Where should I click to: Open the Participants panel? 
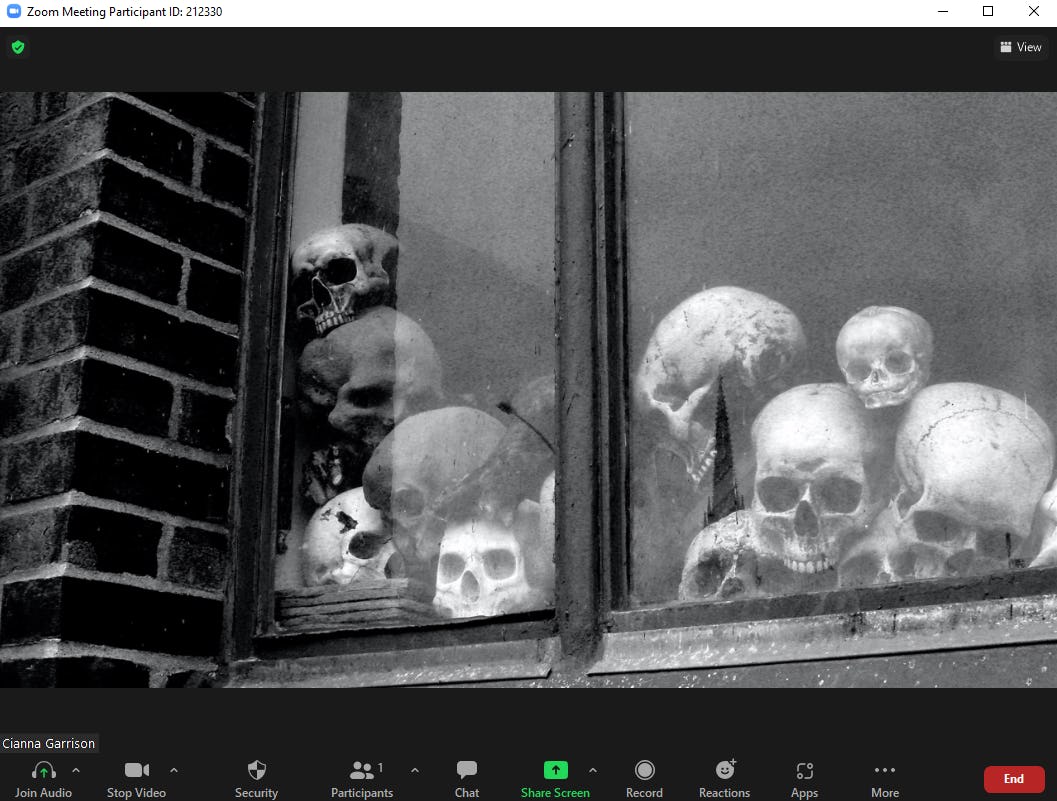click(x=362, y=770)
